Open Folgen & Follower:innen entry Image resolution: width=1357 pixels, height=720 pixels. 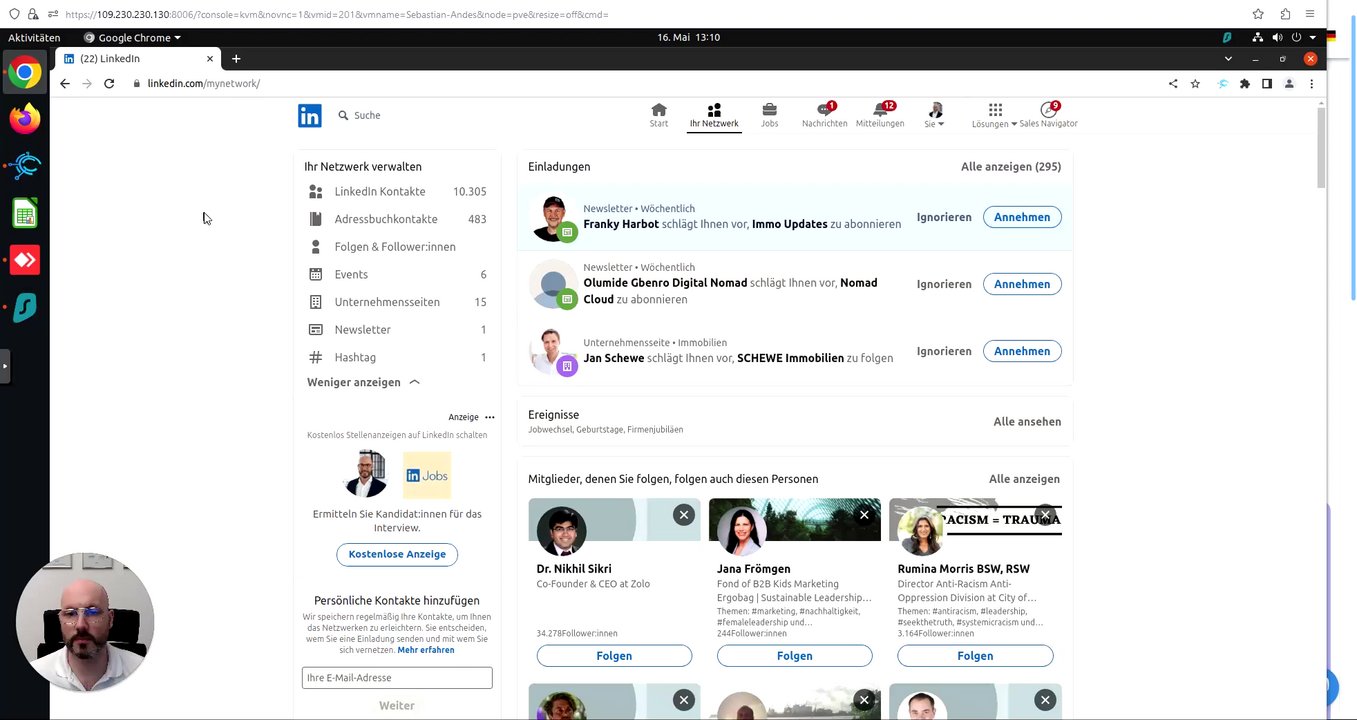(x=397, y=247)
